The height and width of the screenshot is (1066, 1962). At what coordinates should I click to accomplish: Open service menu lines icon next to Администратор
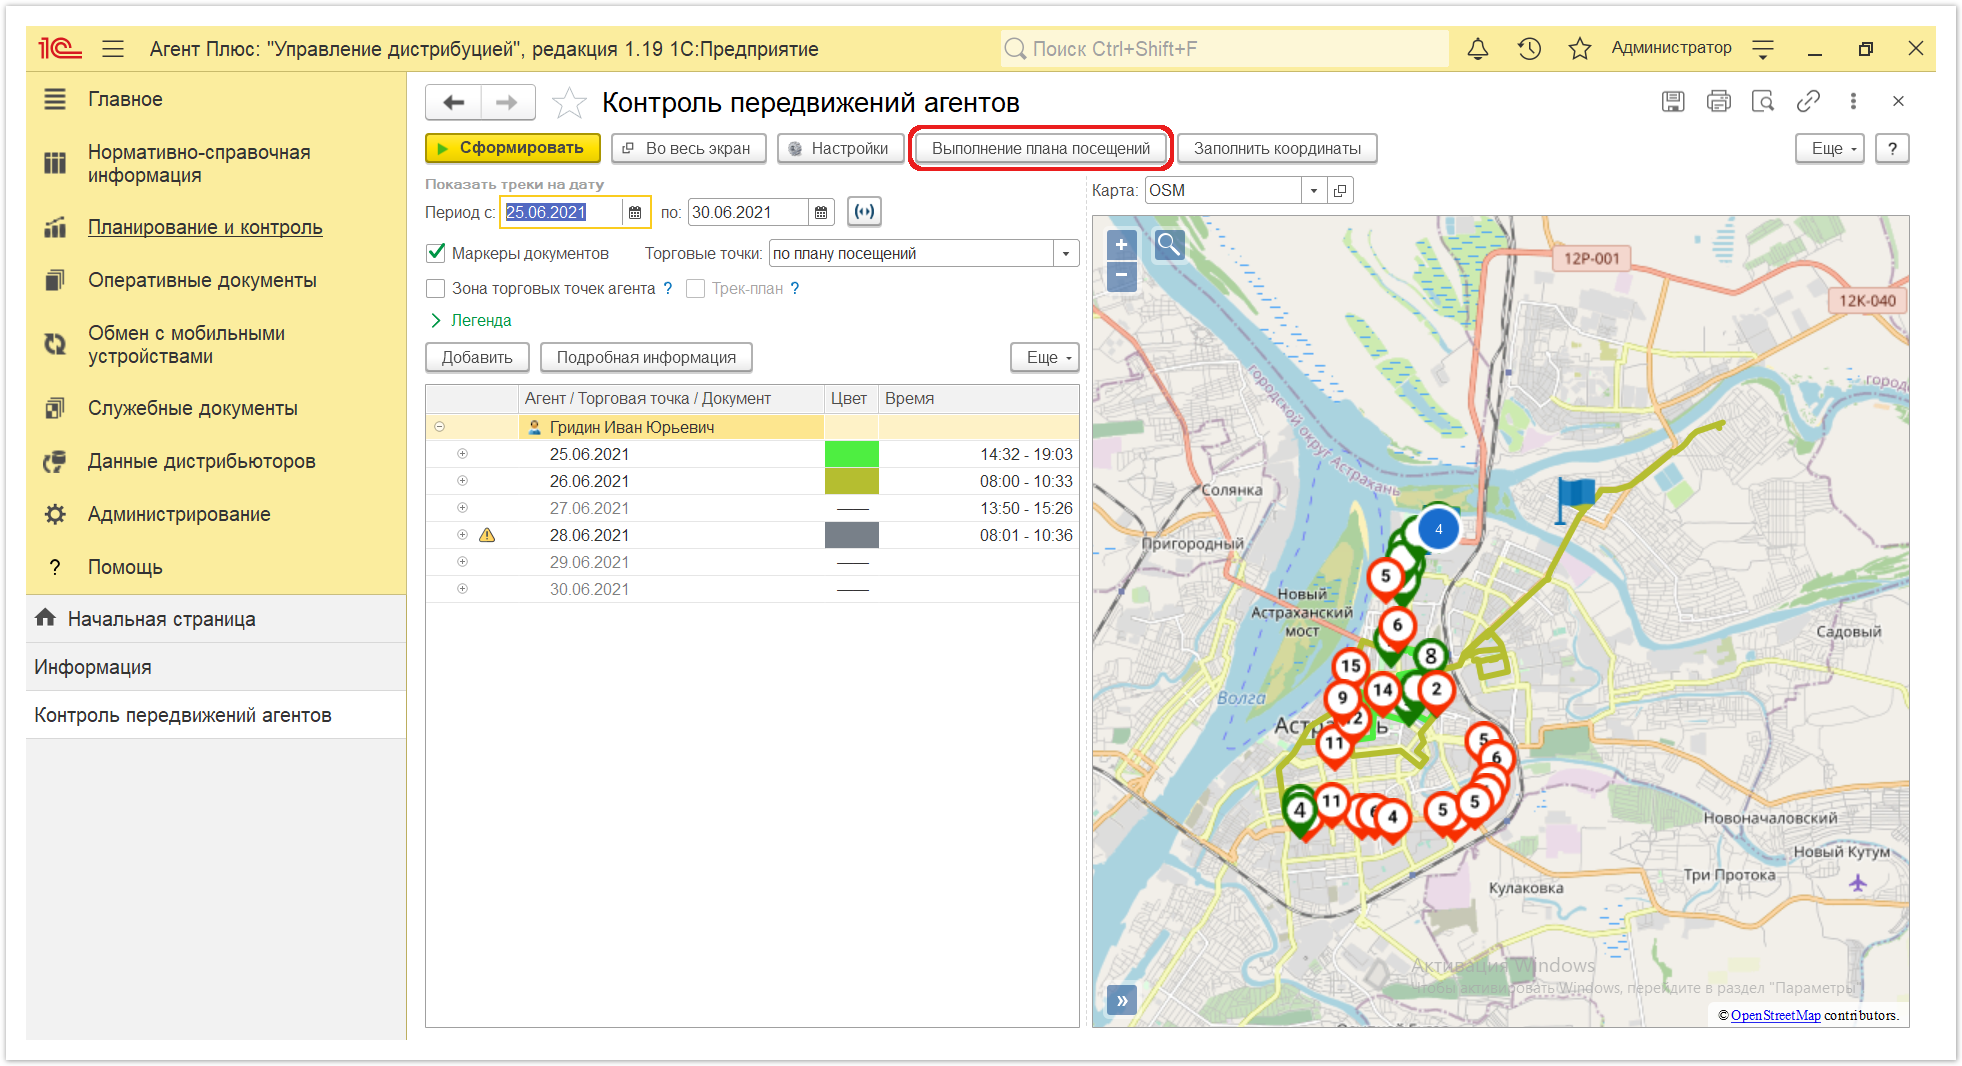[x=1763, y=48]
